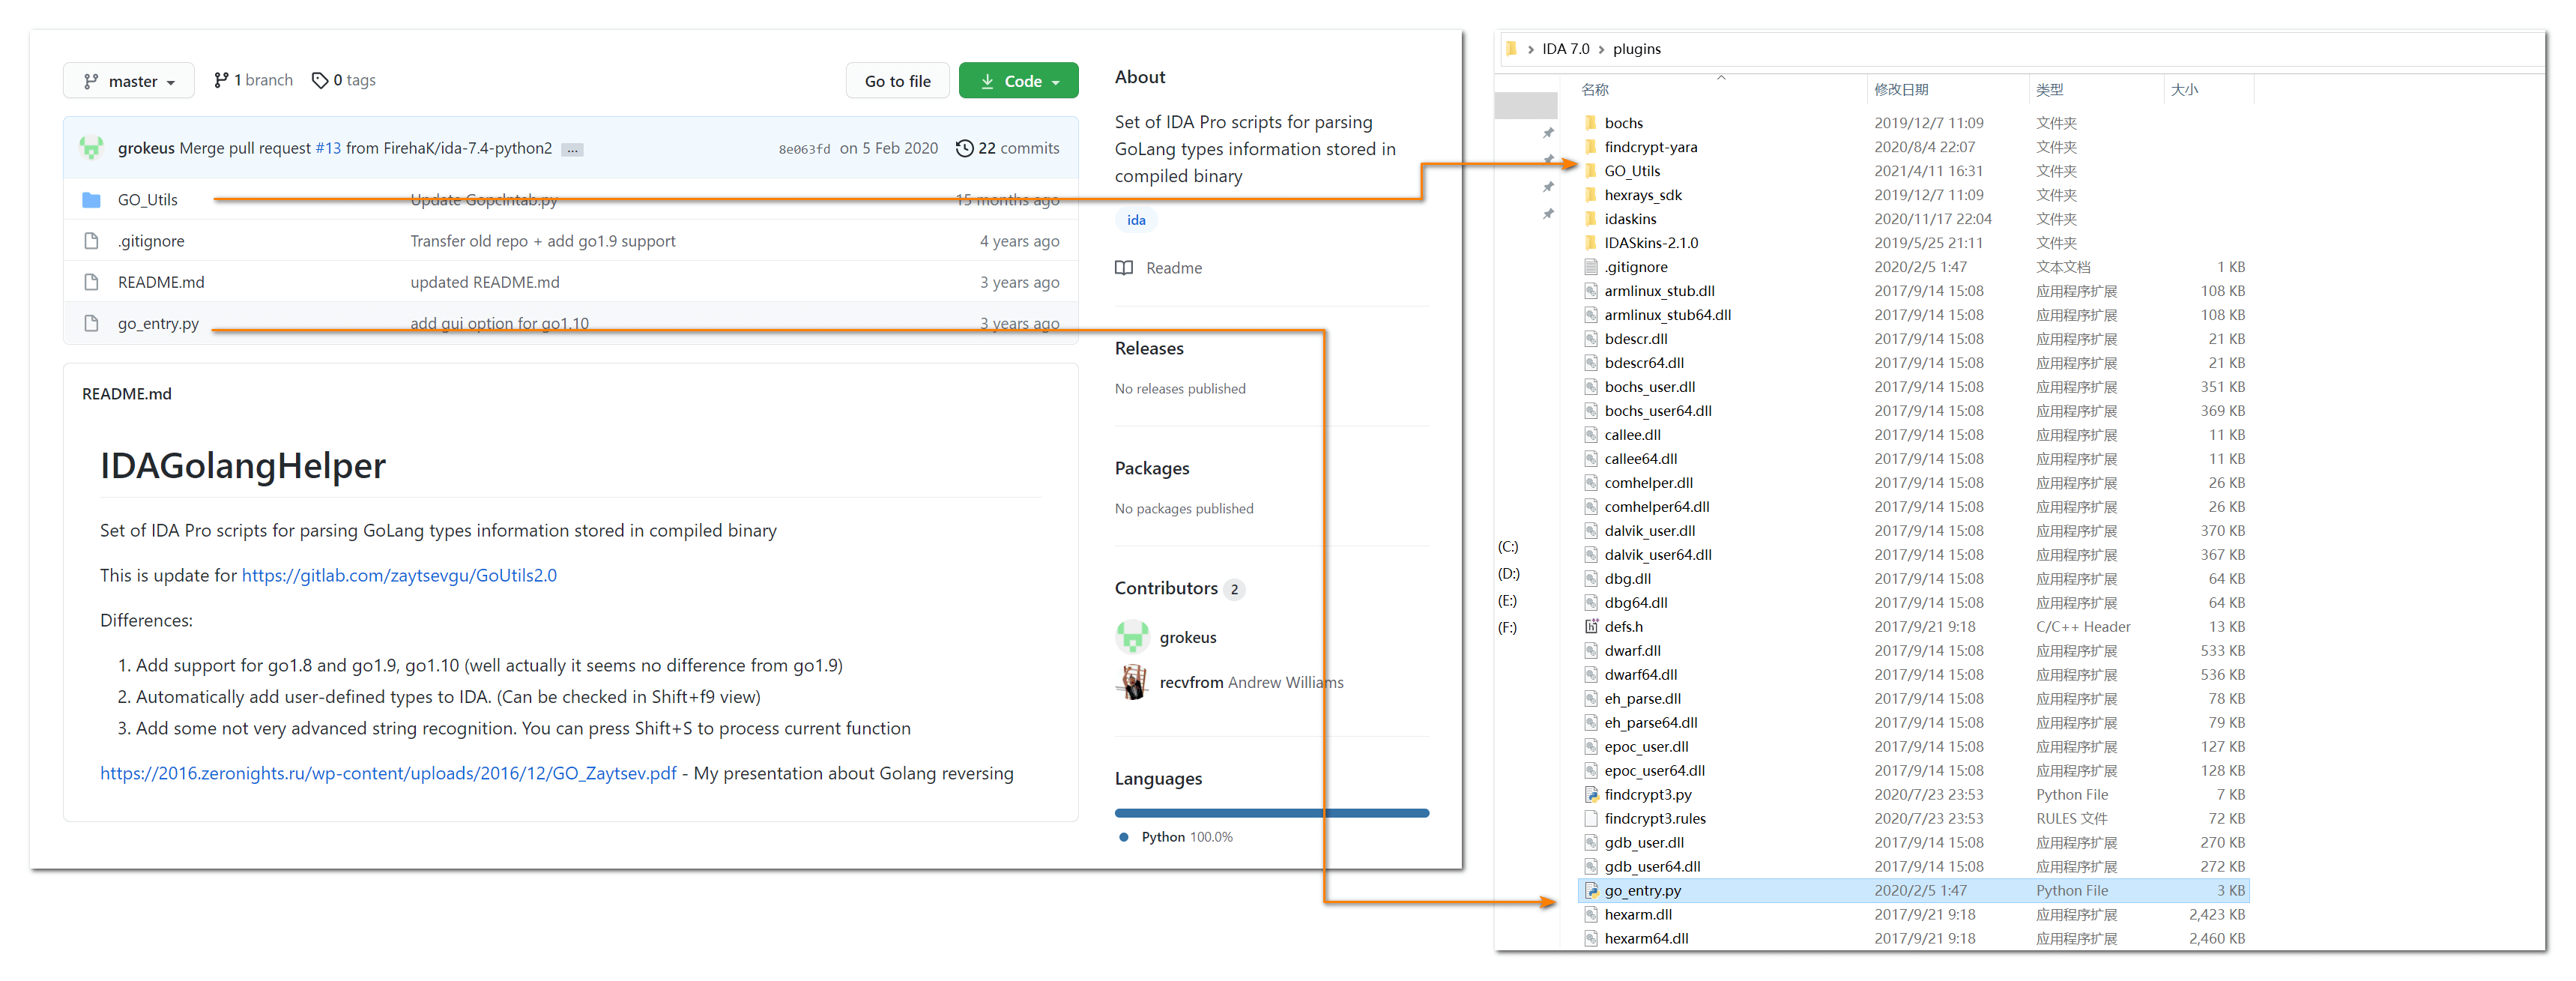Expand the commit message ellipsis button
Image resolution: width=2576 pixels, height=981 pixels.
(x=572, y=149)
